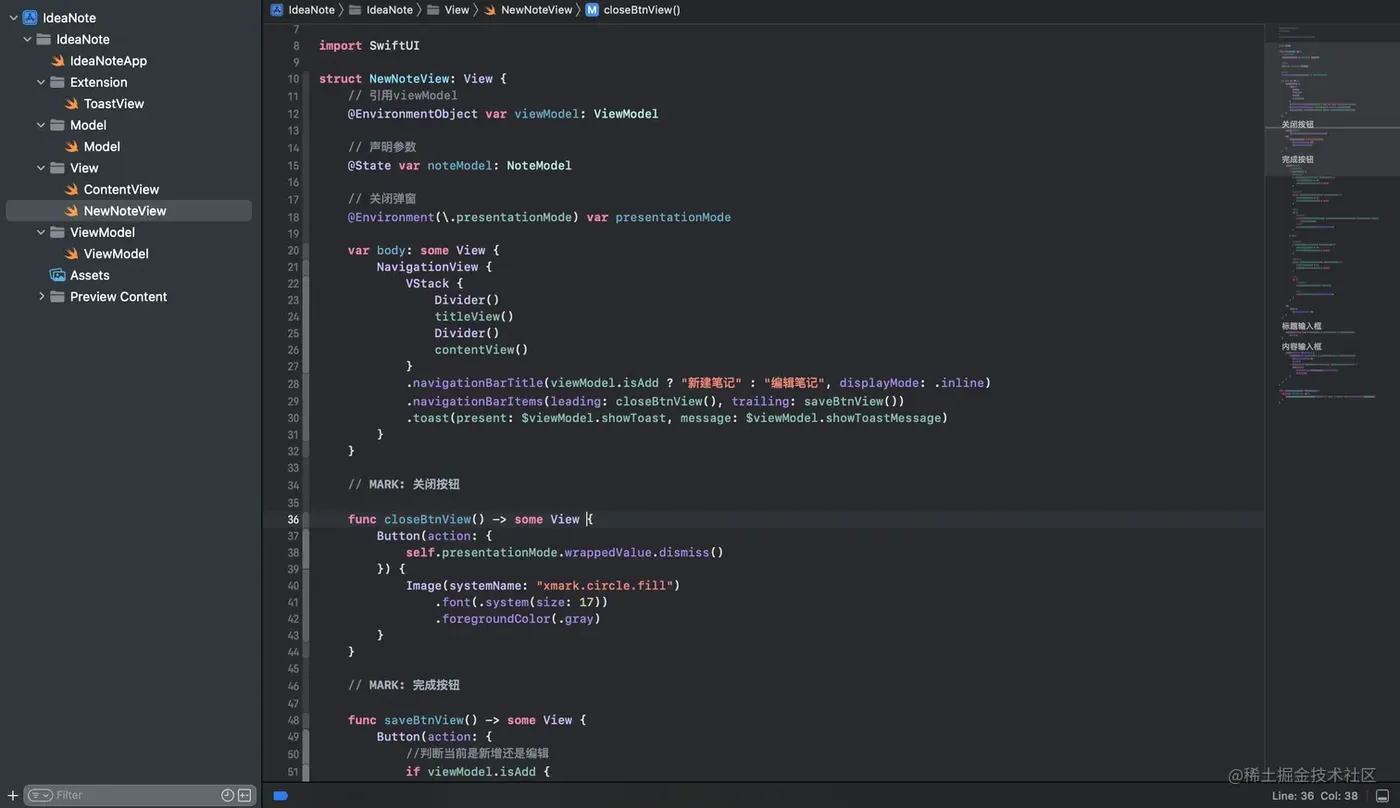1400x808 pixels.
Task: Click 'struct NewNoteView: View {' line
Action: pos(413,79)
